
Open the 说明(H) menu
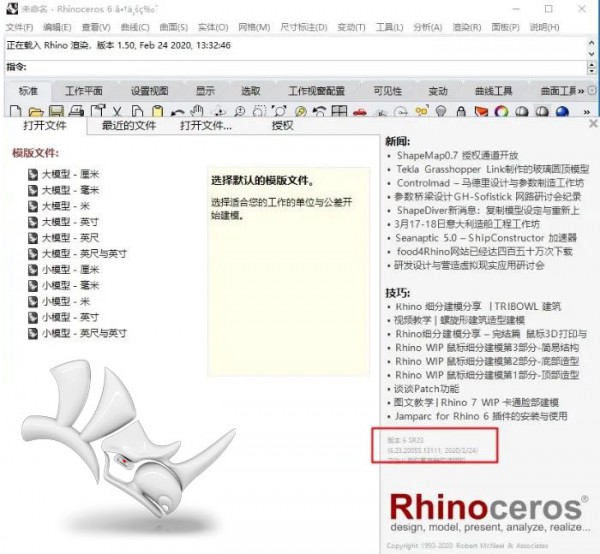[x=544, y=28]
